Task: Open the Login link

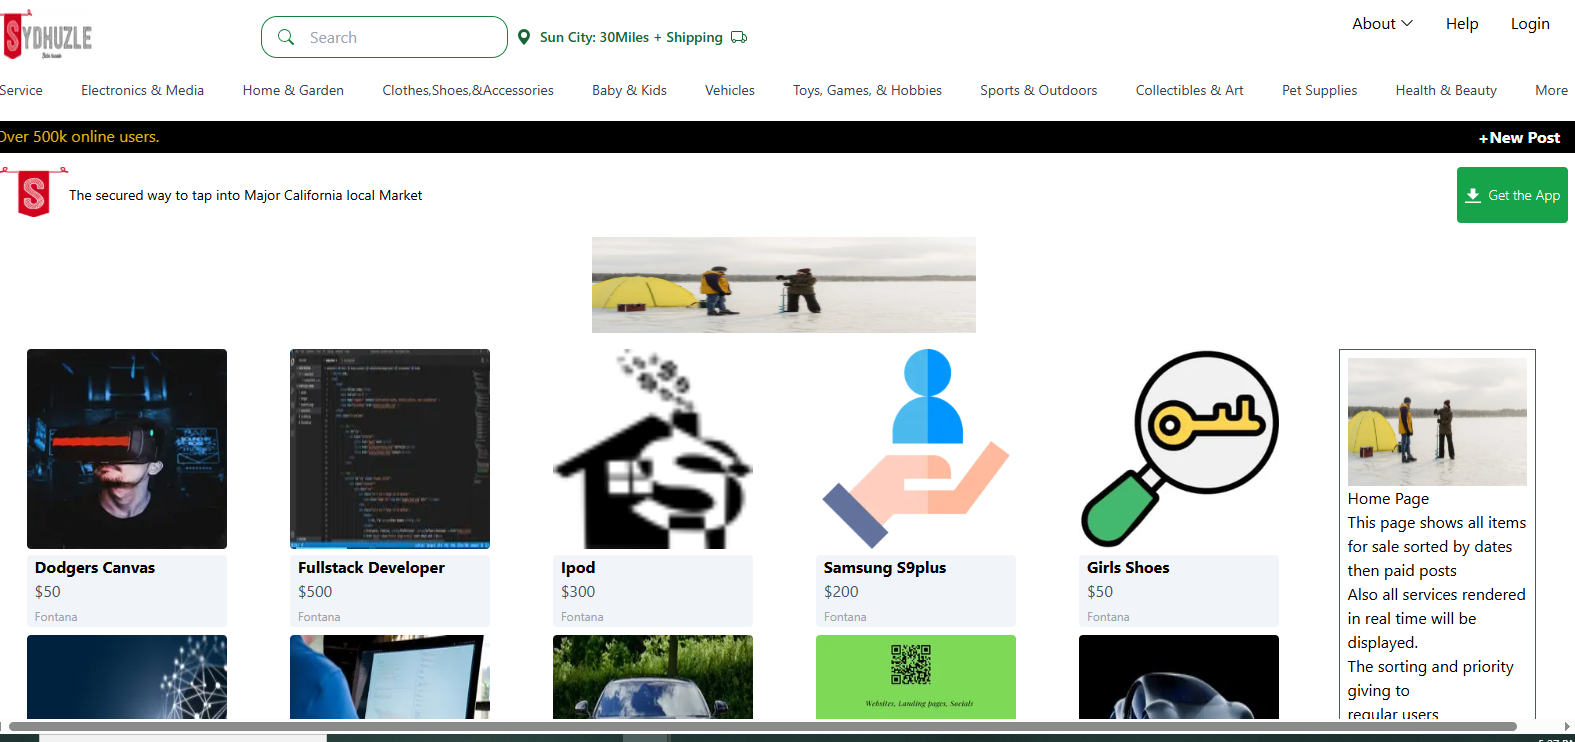Action: (x=1530, y=24)
